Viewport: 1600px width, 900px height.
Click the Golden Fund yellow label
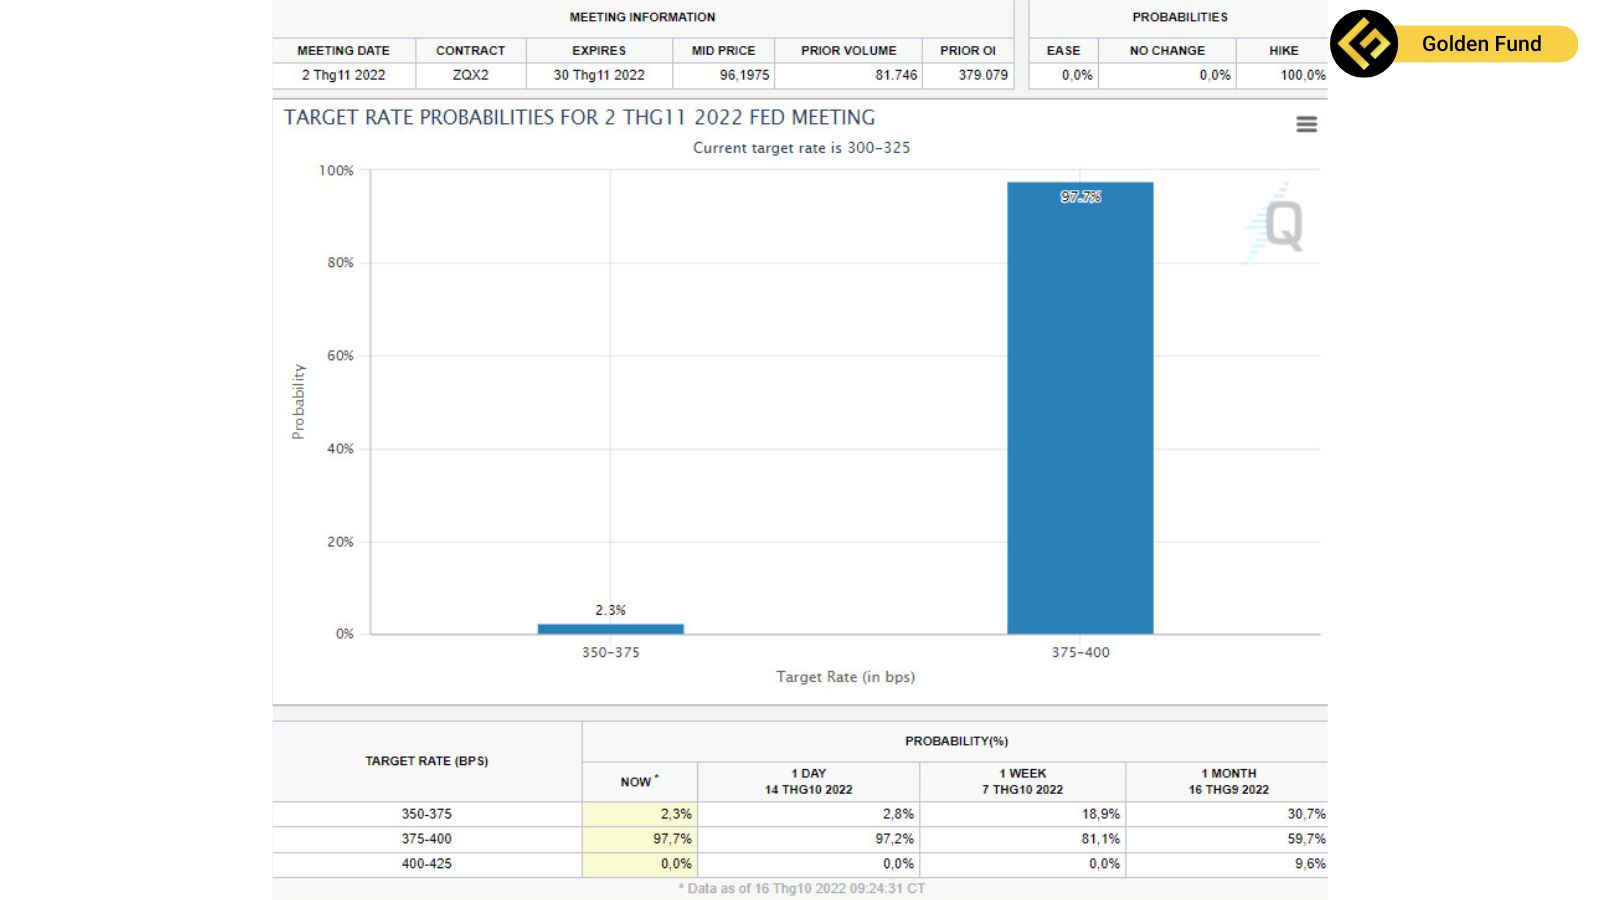(1482, 44)
